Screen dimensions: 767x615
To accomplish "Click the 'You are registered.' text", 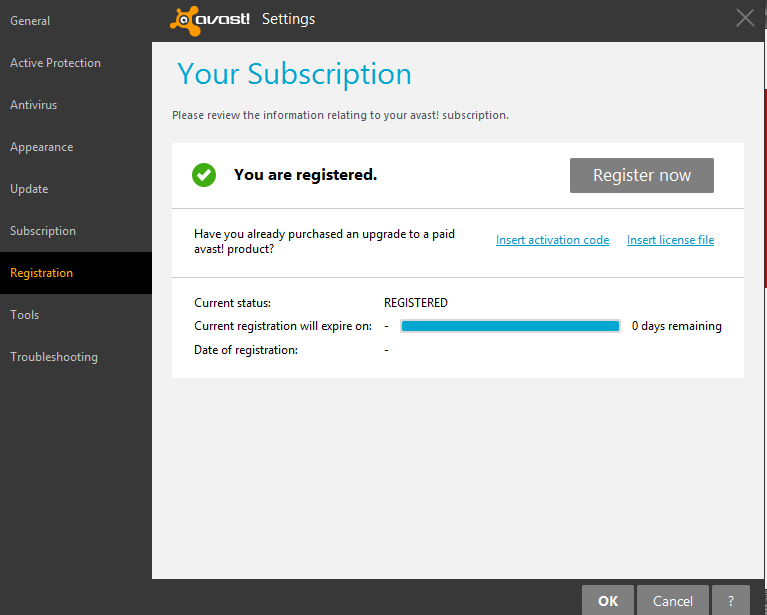I will [x=305, y=175].
